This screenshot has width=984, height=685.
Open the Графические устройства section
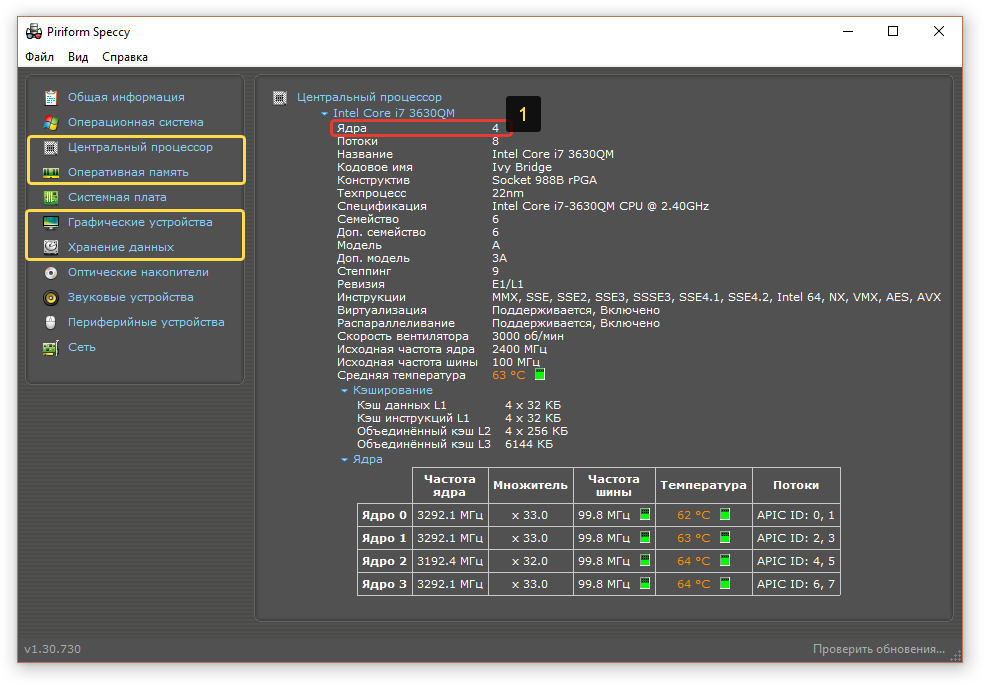pyautogui.click(x=140, y=223)
